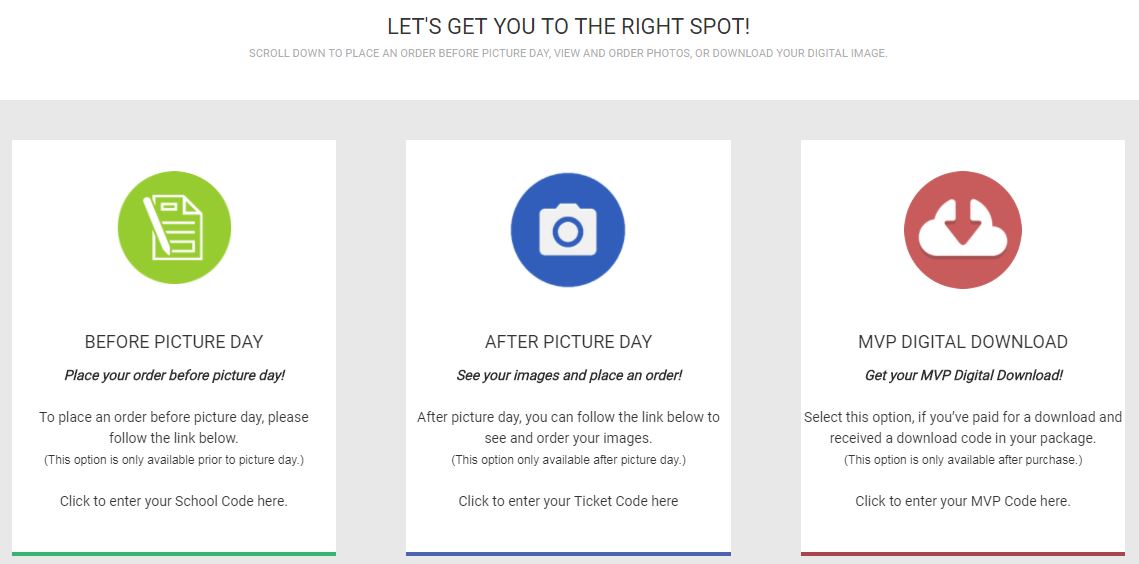The height and width of the screenshot is (564, 1139).
Task: Click the "only available after purchase" note
Action: 962,460
